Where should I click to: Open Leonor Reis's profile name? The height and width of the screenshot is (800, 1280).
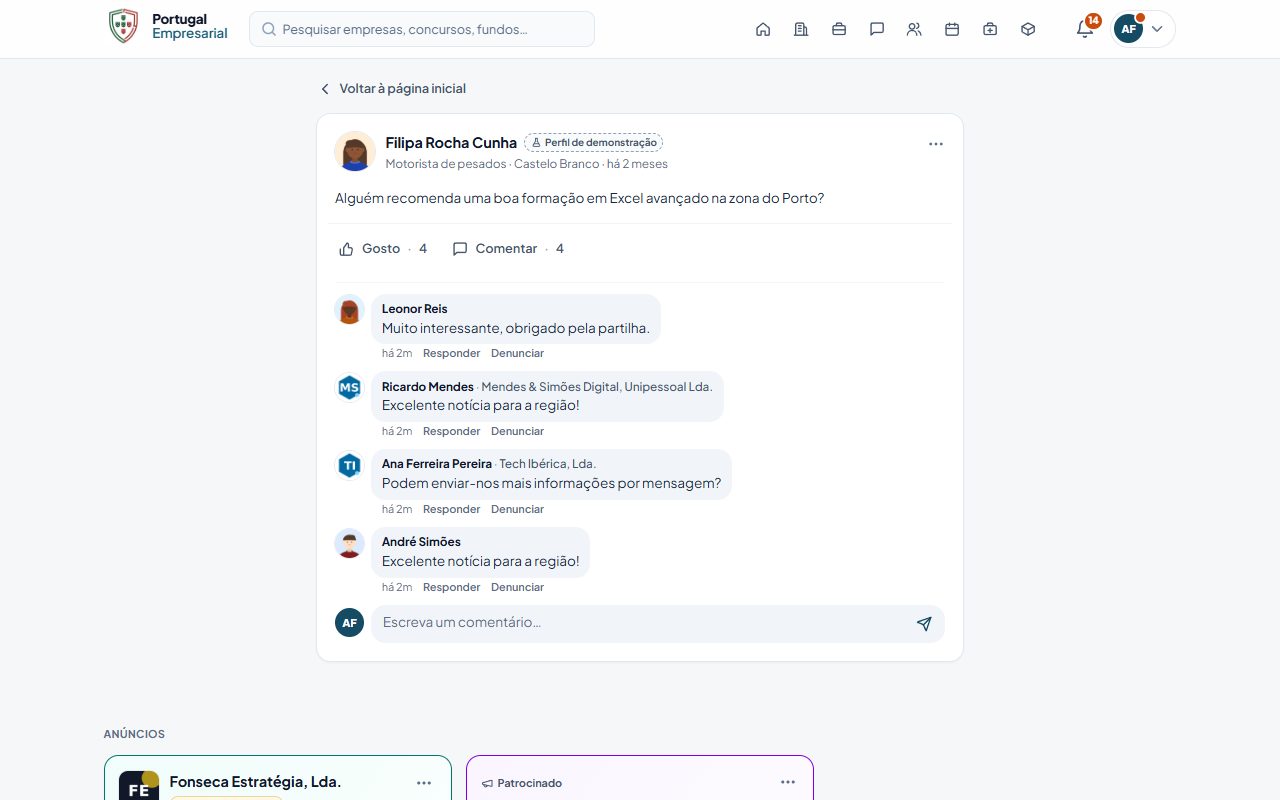(x=414, y=309)
